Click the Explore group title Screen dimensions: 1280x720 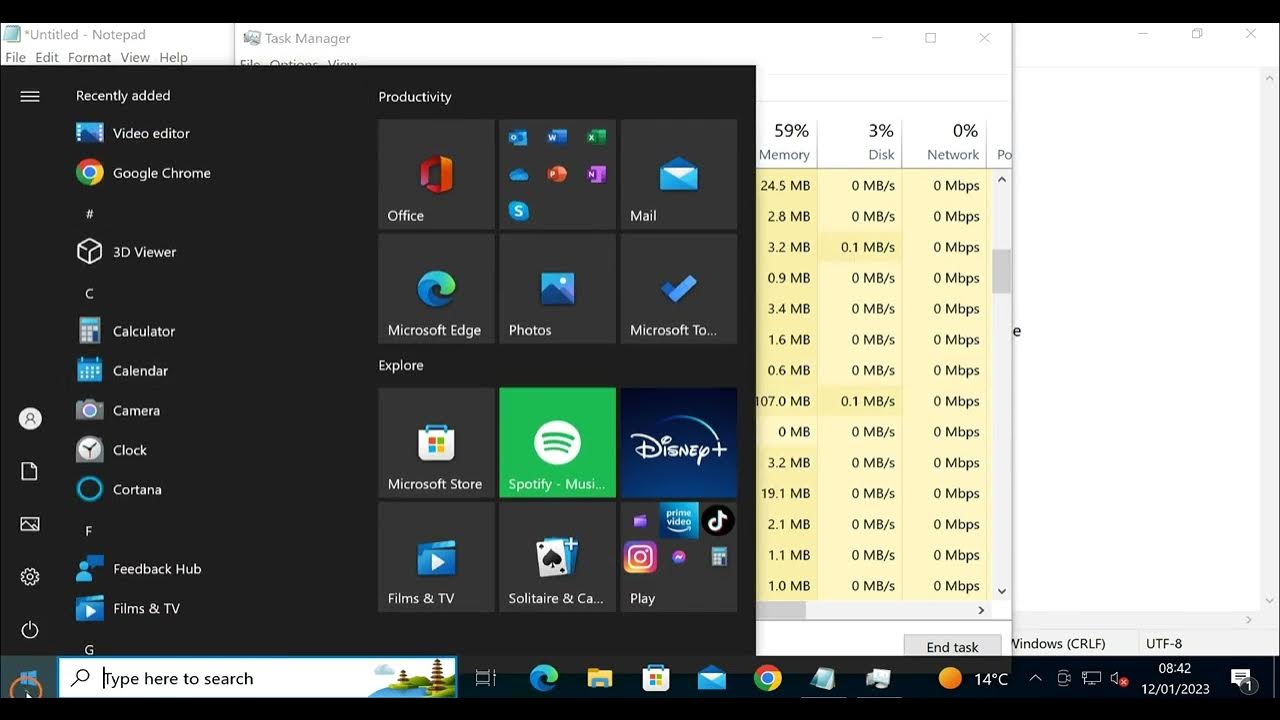(x=401, y=365)
